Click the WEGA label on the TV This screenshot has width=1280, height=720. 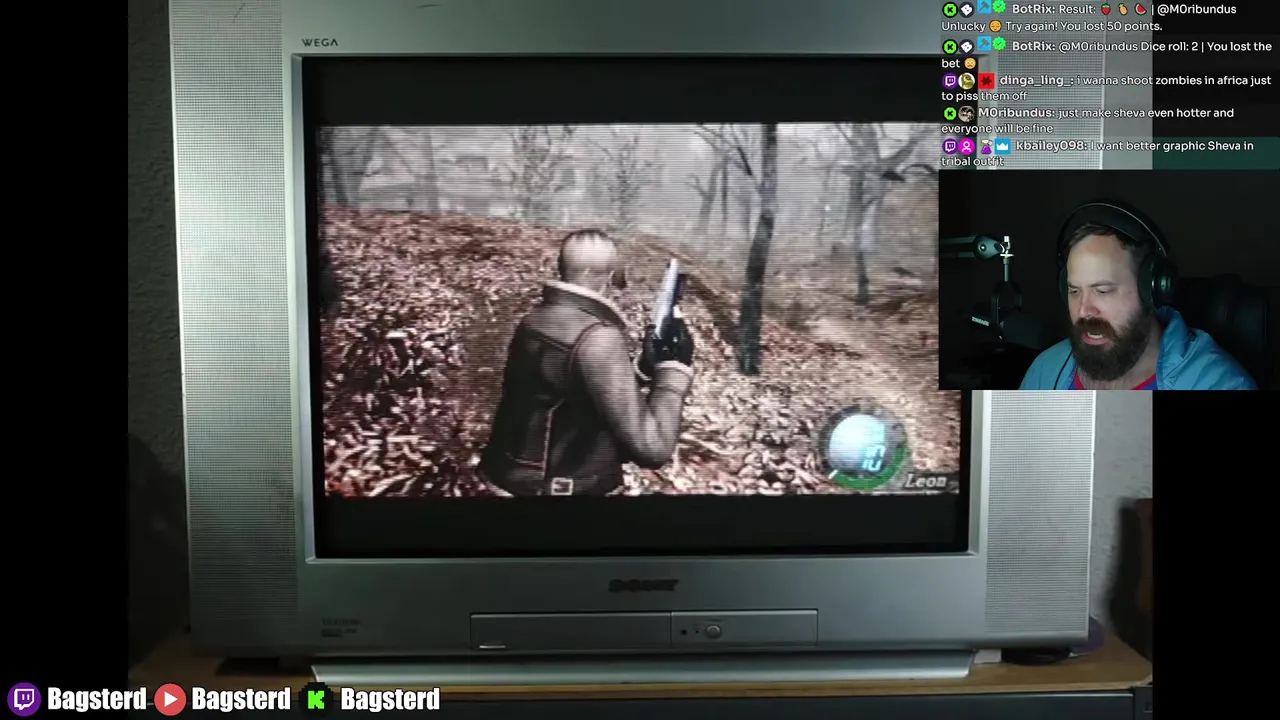(320, 42)
